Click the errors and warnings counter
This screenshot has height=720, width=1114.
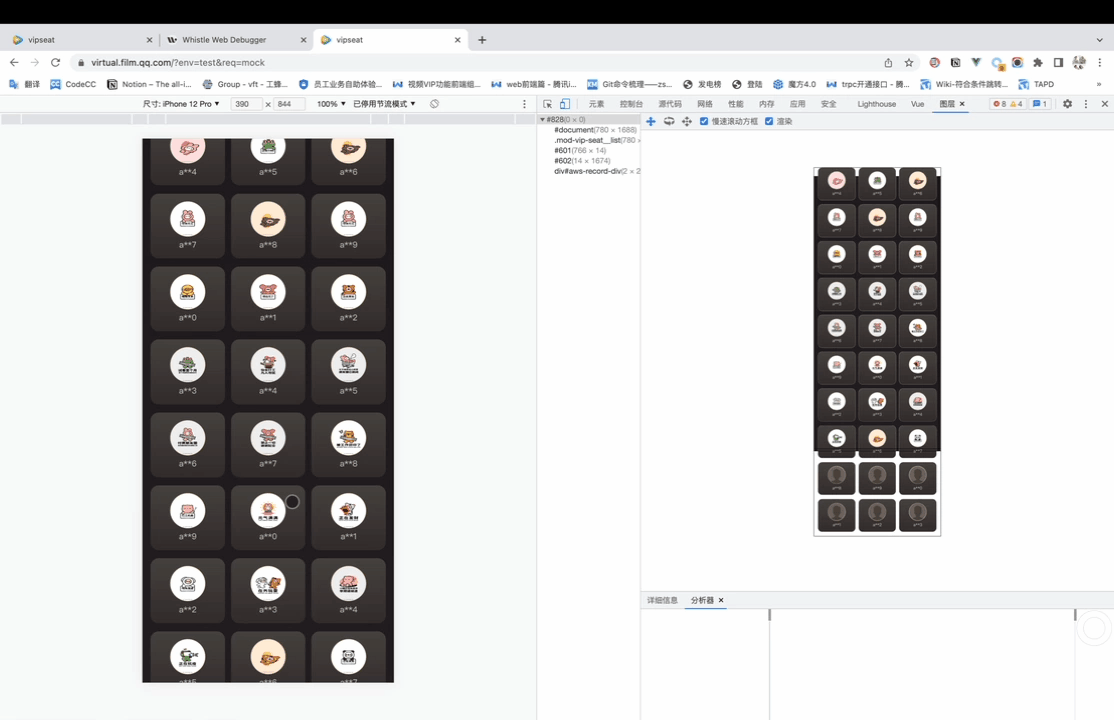[x=1007, y=104]
